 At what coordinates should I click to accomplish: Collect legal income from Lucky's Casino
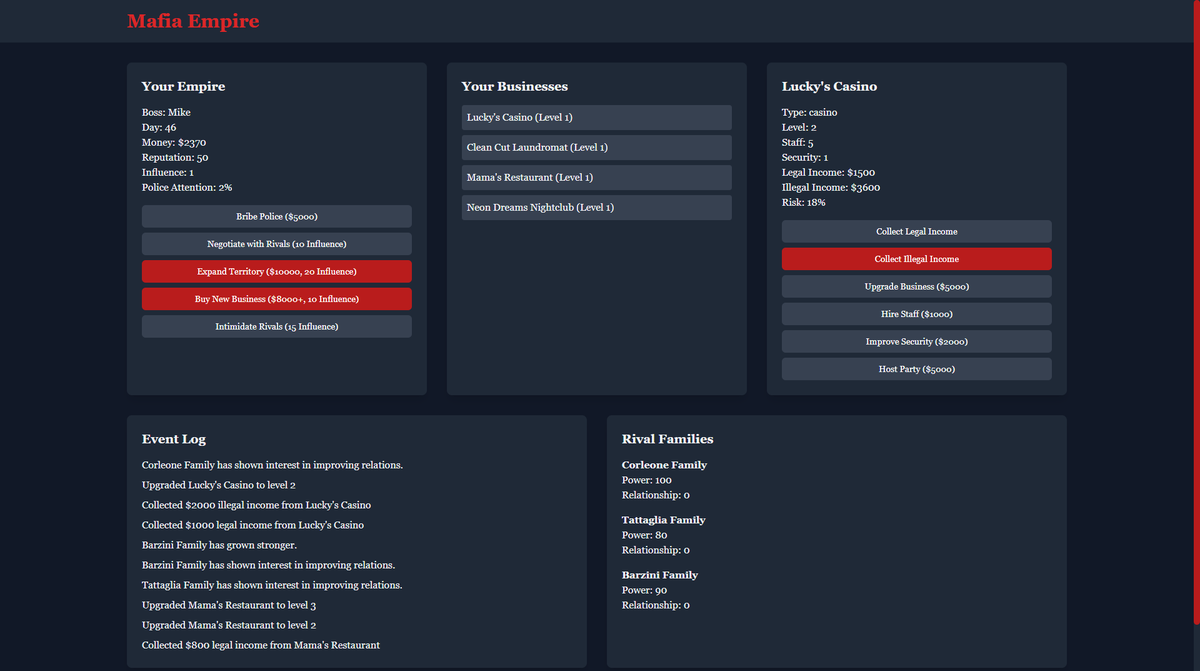coord(916,231)
